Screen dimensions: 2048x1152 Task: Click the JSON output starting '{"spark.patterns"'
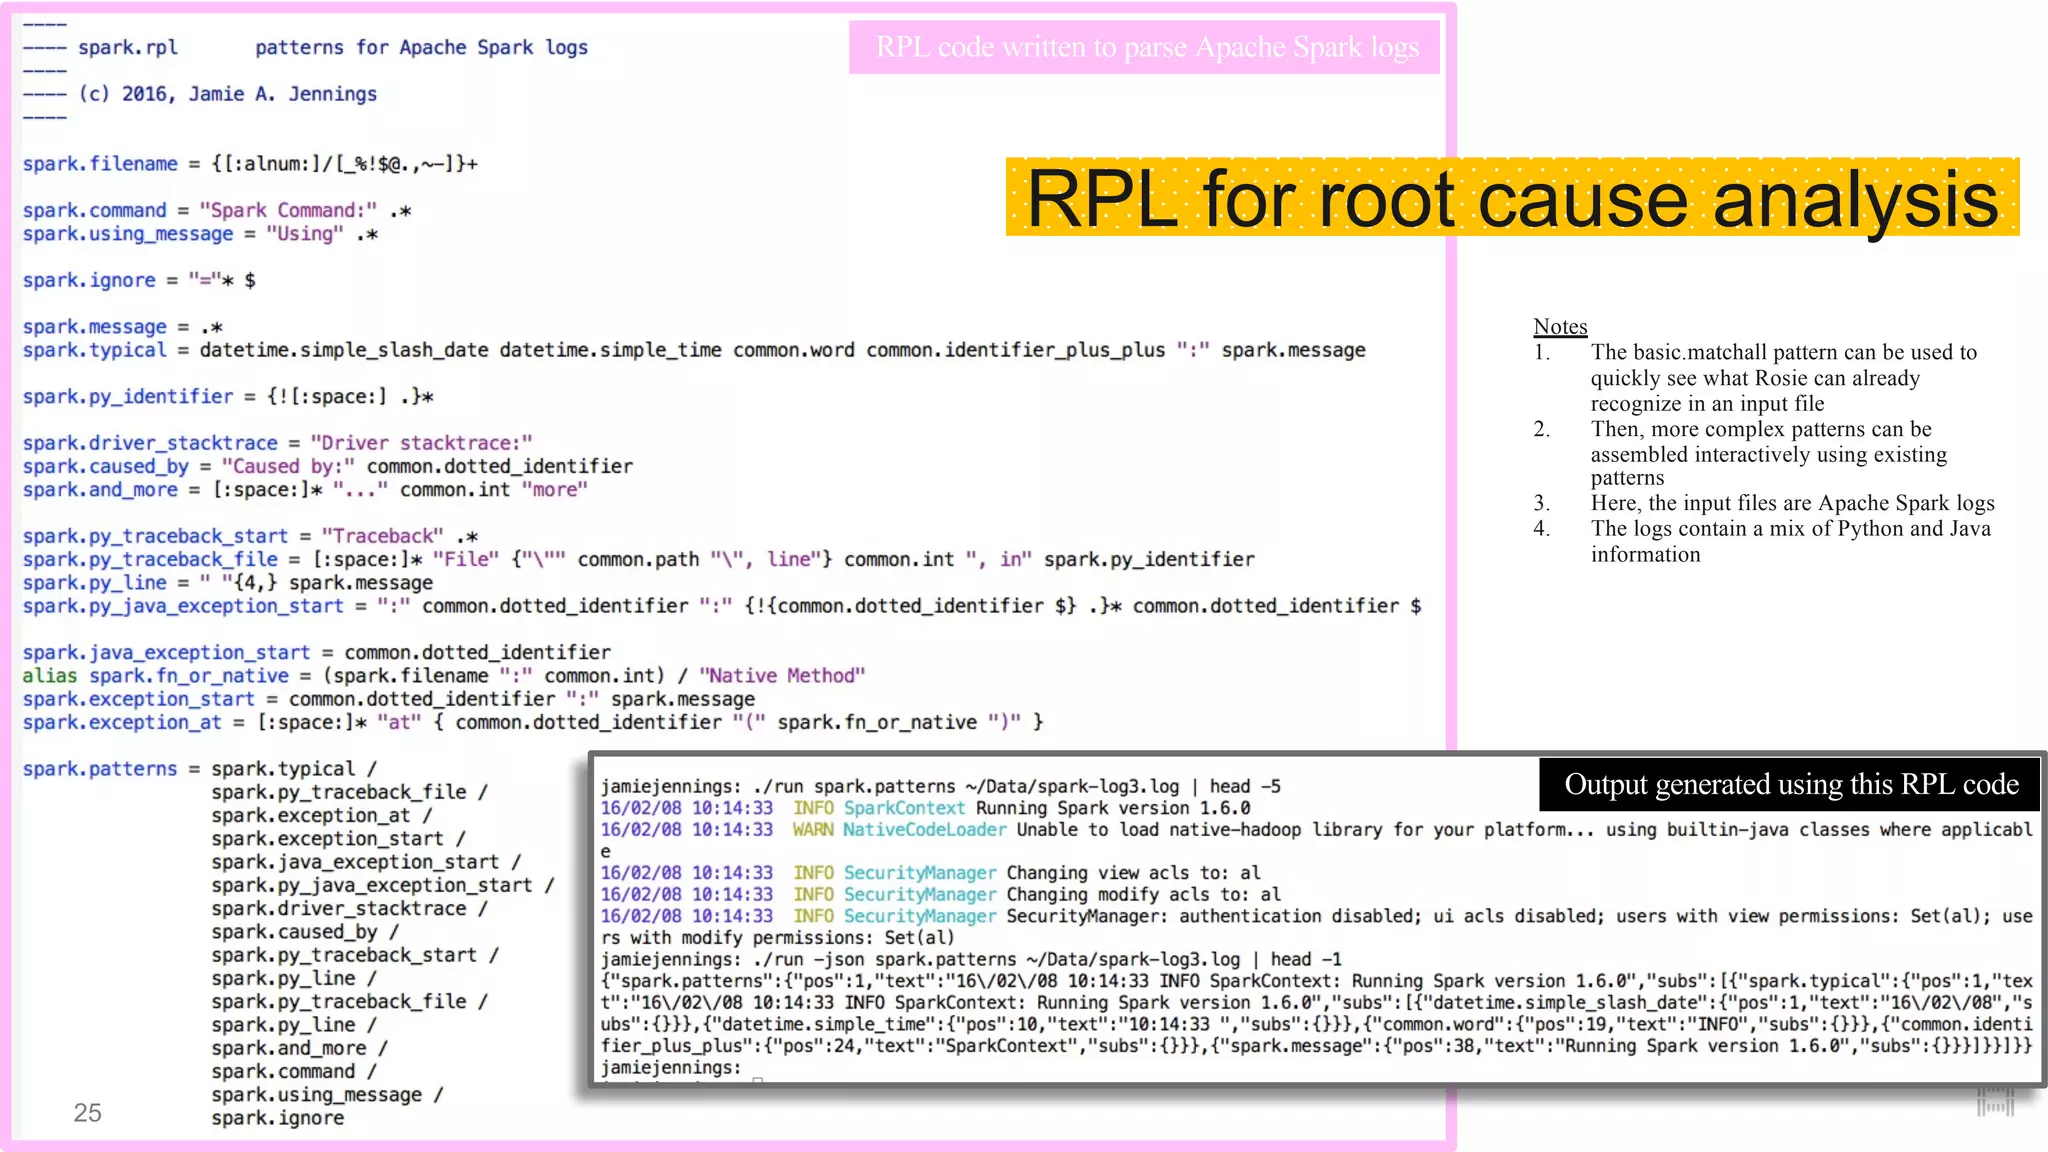[1316, 1013]
